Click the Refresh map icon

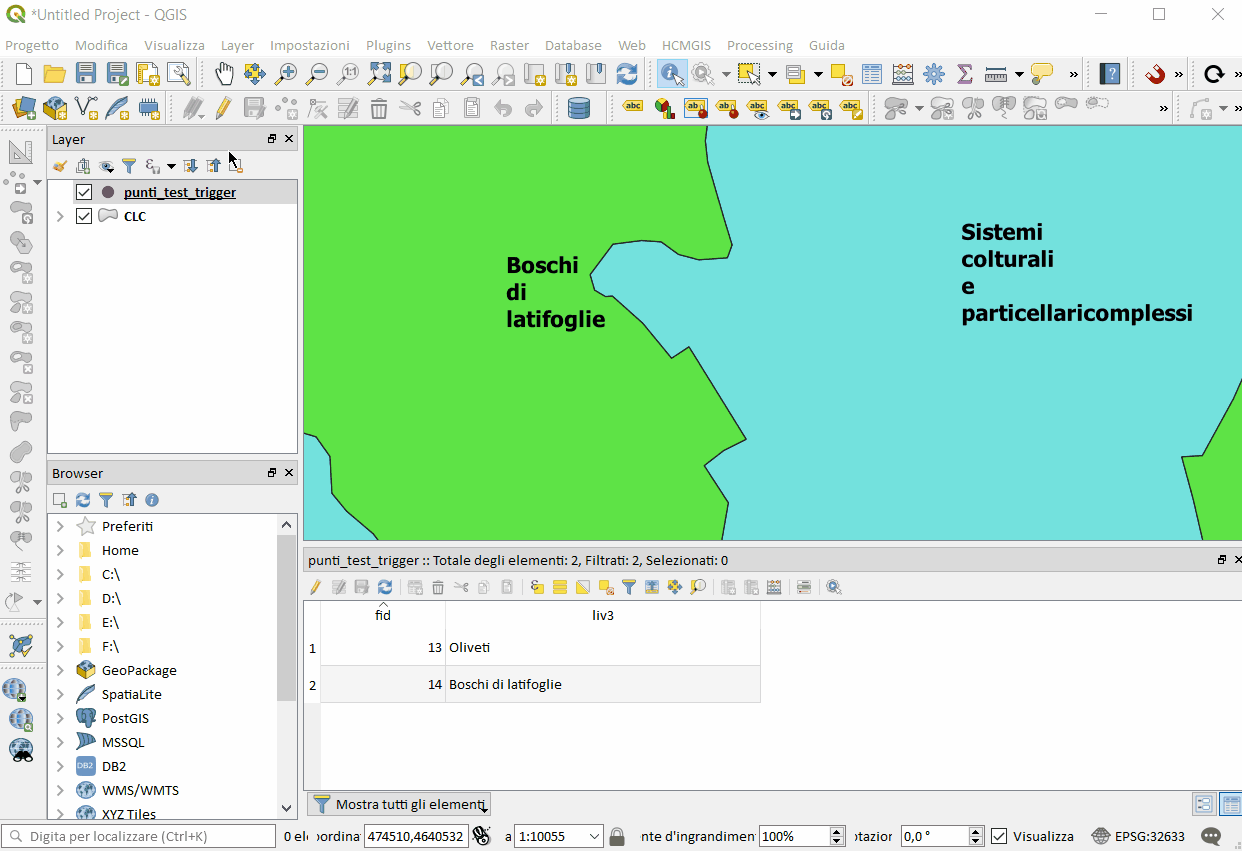click(627, 73)
